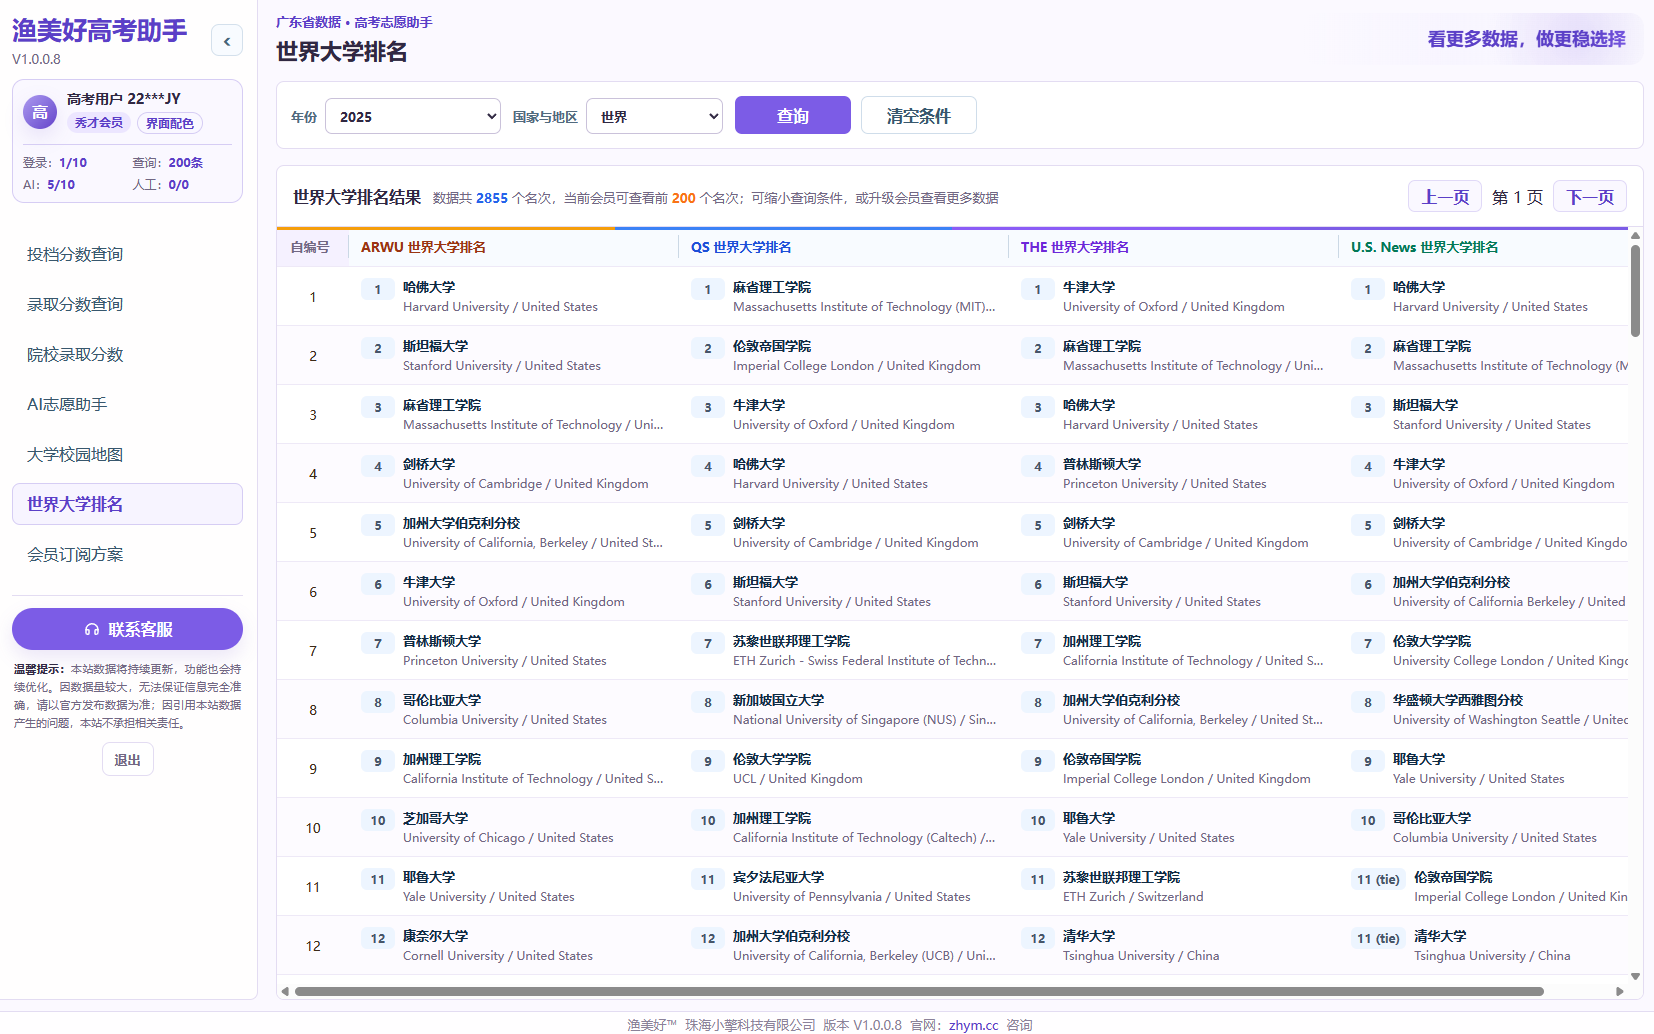The width and height of the screenshot is (1654, 1034).
Task: Click the horizontal scrollbar of the table
Action: coord(918,991)
